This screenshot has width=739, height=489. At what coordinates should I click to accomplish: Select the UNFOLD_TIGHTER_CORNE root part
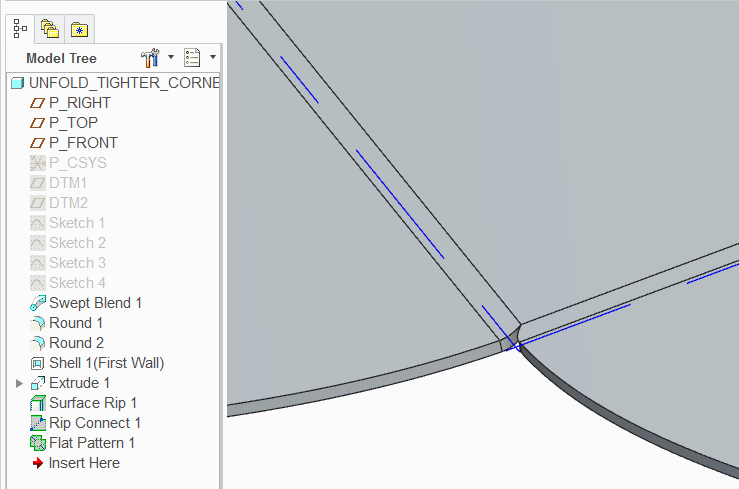(124, 83)
